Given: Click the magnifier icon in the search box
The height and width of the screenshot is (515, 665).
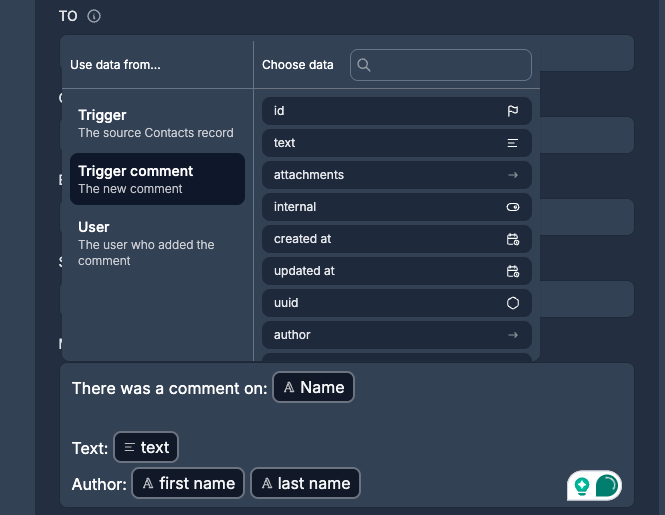Looking at the screenshot, I should point(364,65).
